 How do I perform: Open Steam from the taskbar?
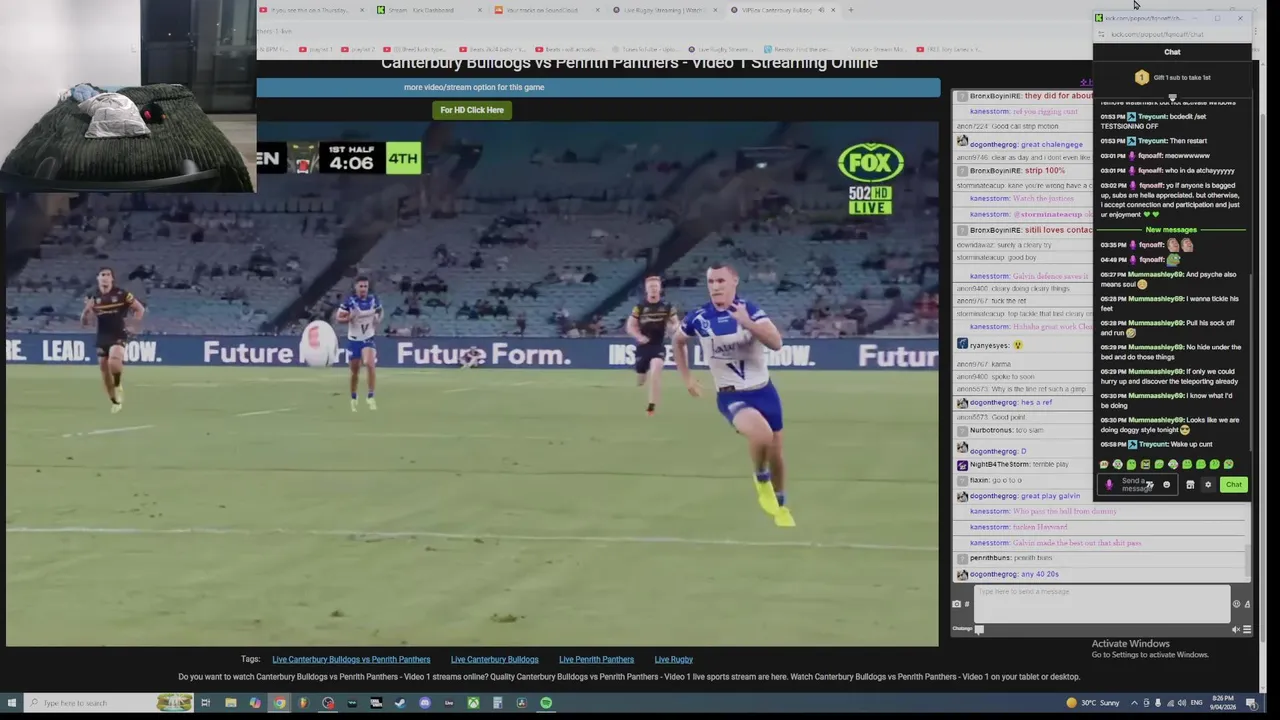[x=400, y=703]
